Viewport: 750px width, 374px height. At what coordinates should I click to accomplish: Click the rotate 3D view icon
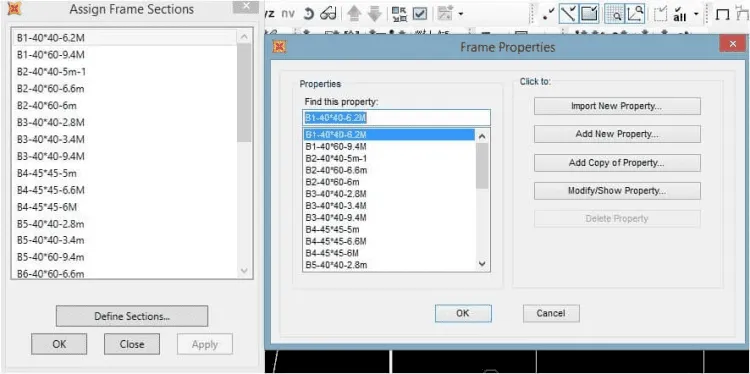tap(309, 14)
